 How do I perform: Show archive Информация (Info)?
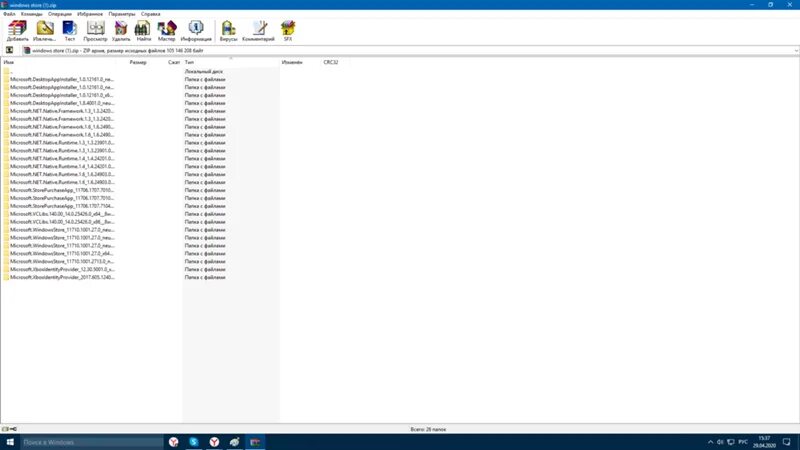[196, 31]
